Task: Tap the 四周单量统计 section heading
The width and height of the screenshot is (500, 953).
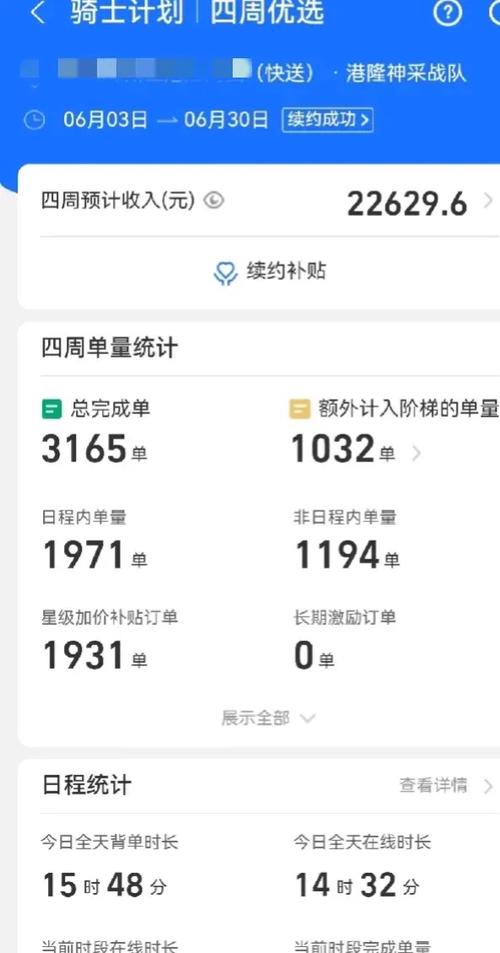Action: click(x=109, y=348)
